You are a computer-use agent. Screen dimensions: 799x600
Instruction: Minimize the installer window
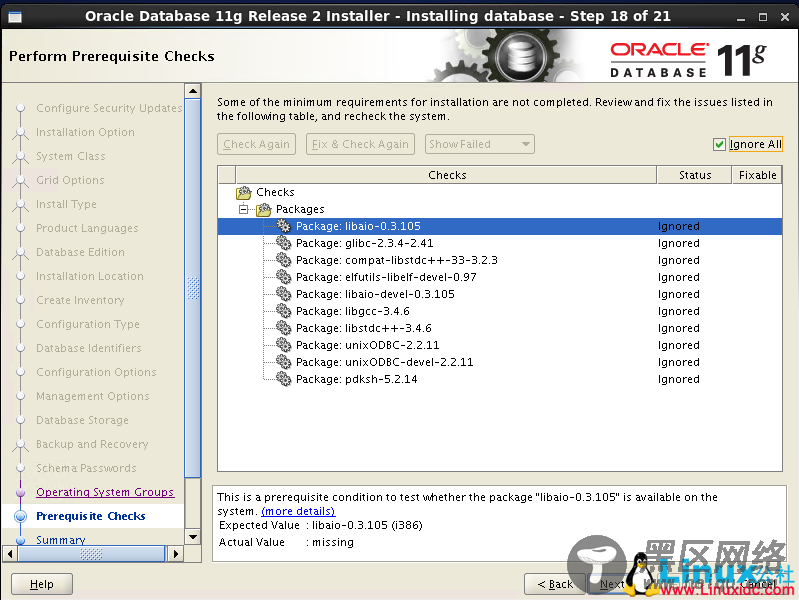(x=741, y=17)
